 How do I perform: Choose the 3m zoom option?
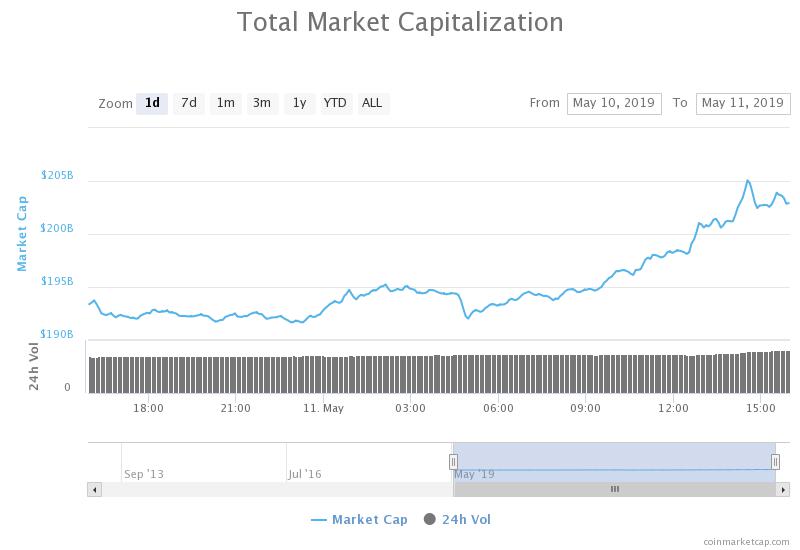(262, 103)
